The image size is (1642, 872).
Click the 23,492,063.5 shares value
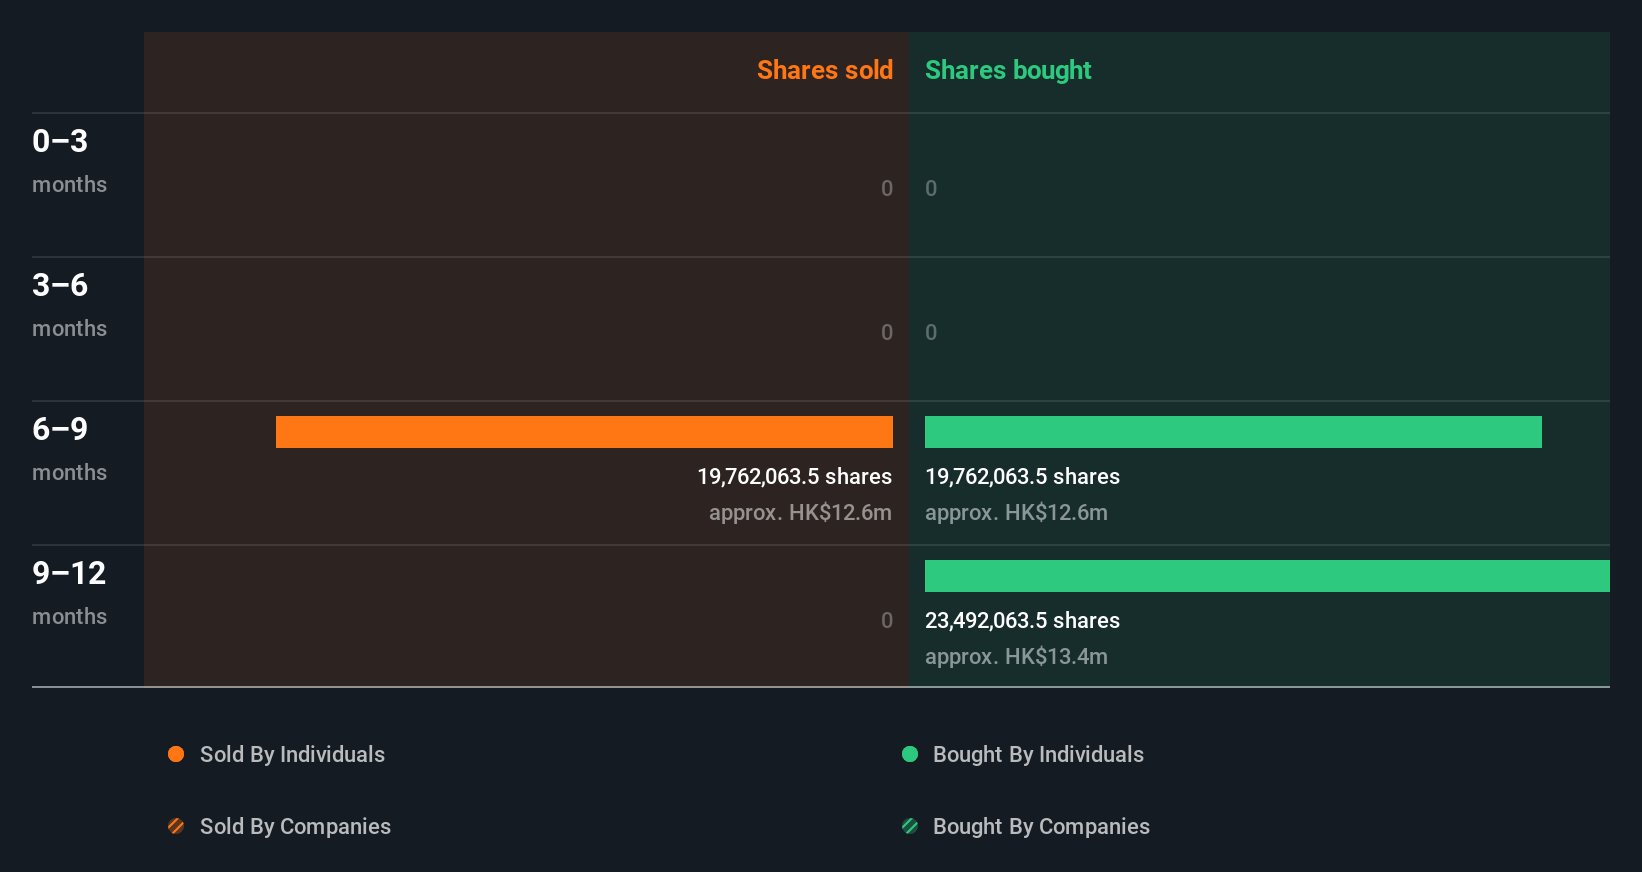pos(1022,620)
